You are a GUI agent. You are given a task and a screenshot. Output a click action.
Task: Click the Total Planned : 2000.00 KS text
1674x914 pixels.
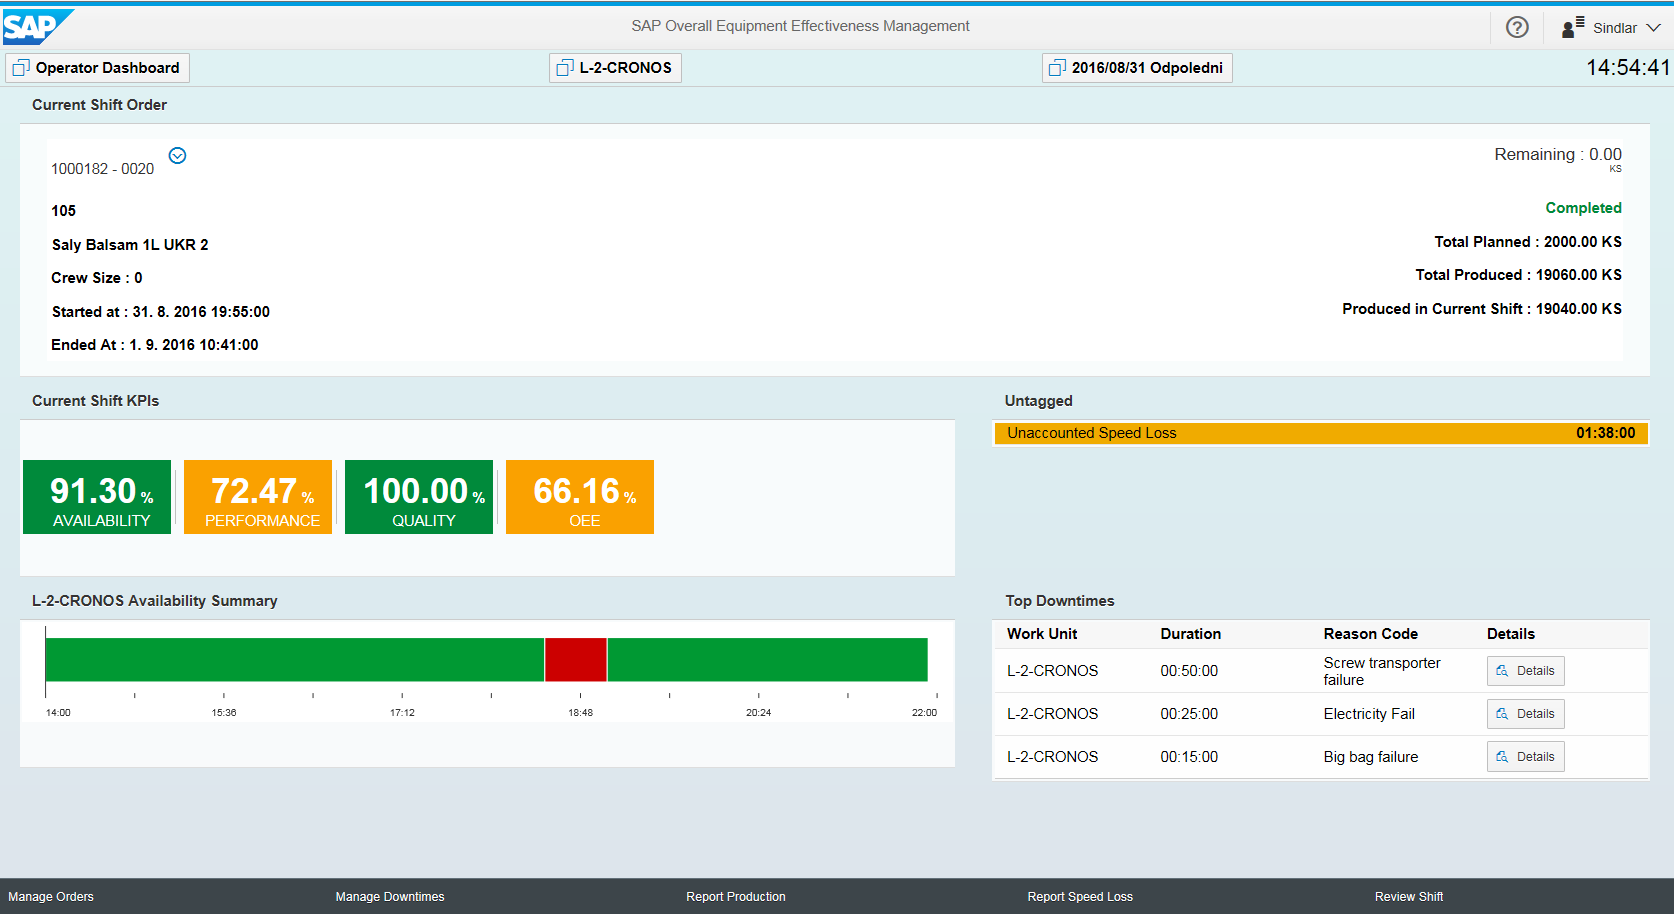tap(1528, 242)
